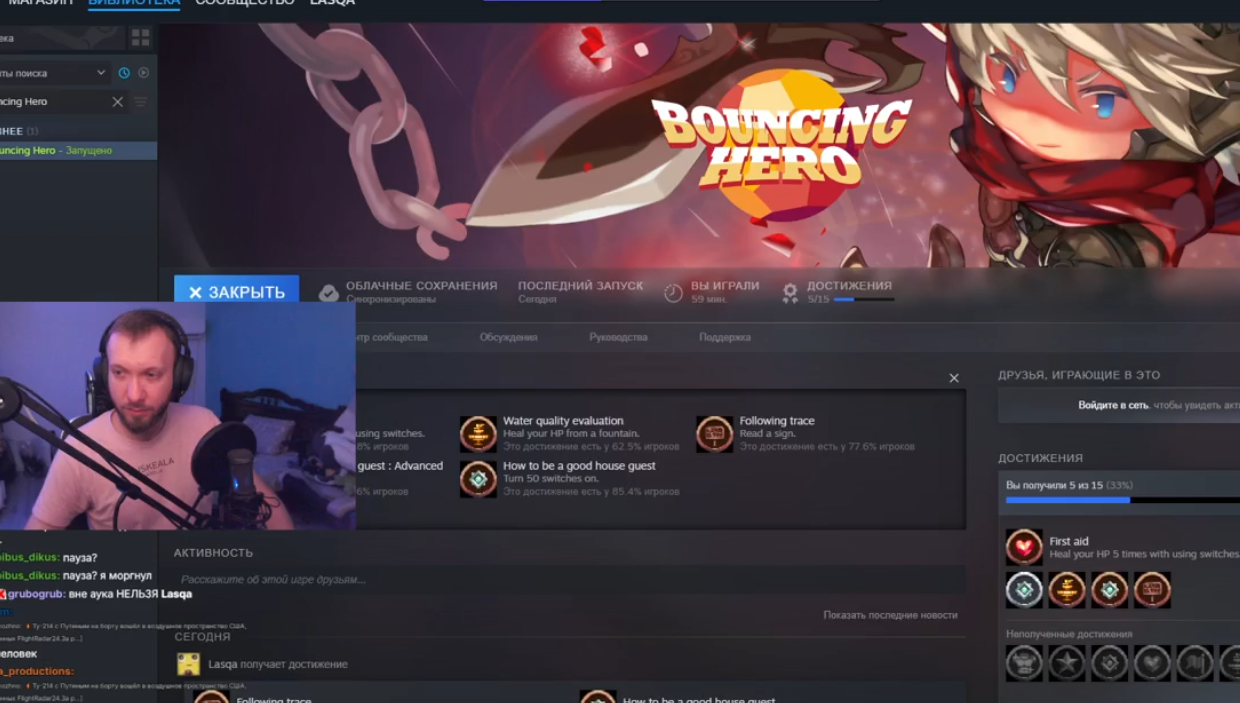Click the first locked achievement icon

tap(1024, 663)
